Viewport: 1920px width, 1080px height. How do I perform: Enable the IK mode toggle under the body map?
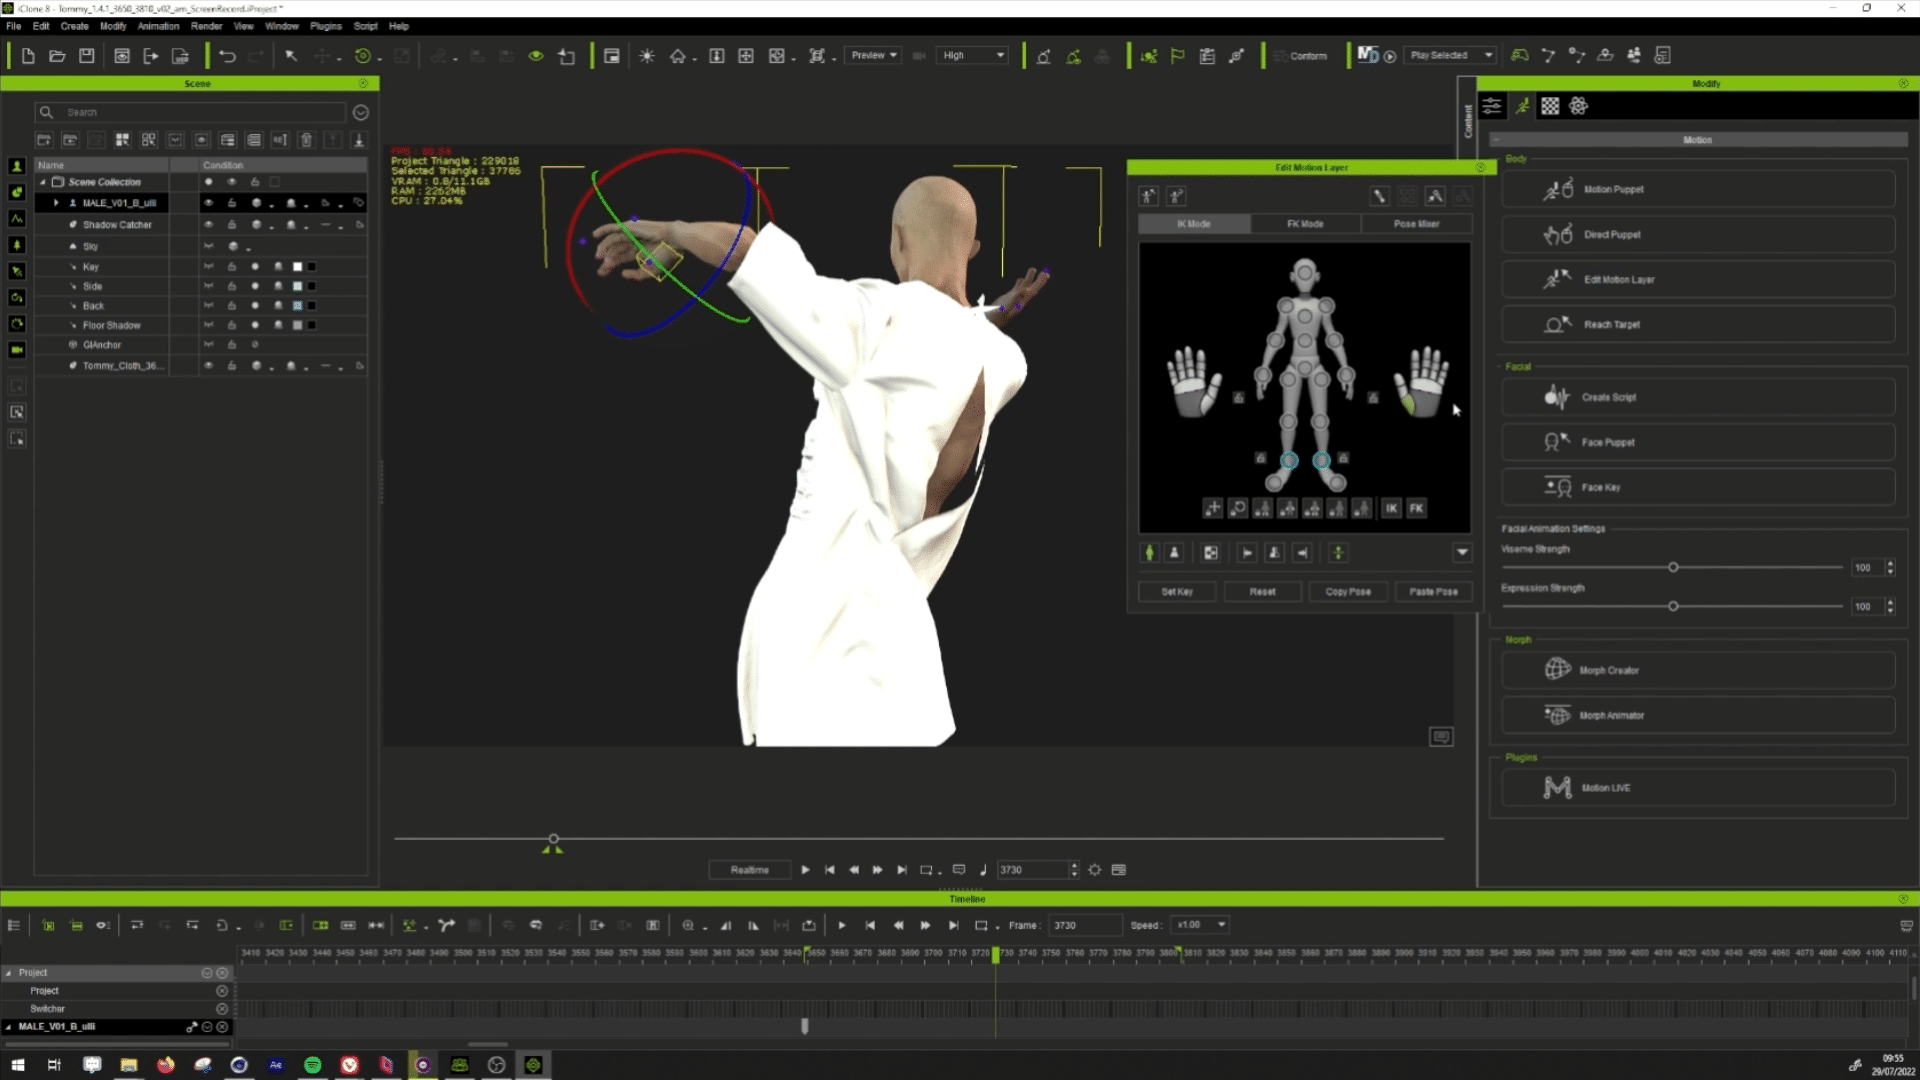point(1391,508)
